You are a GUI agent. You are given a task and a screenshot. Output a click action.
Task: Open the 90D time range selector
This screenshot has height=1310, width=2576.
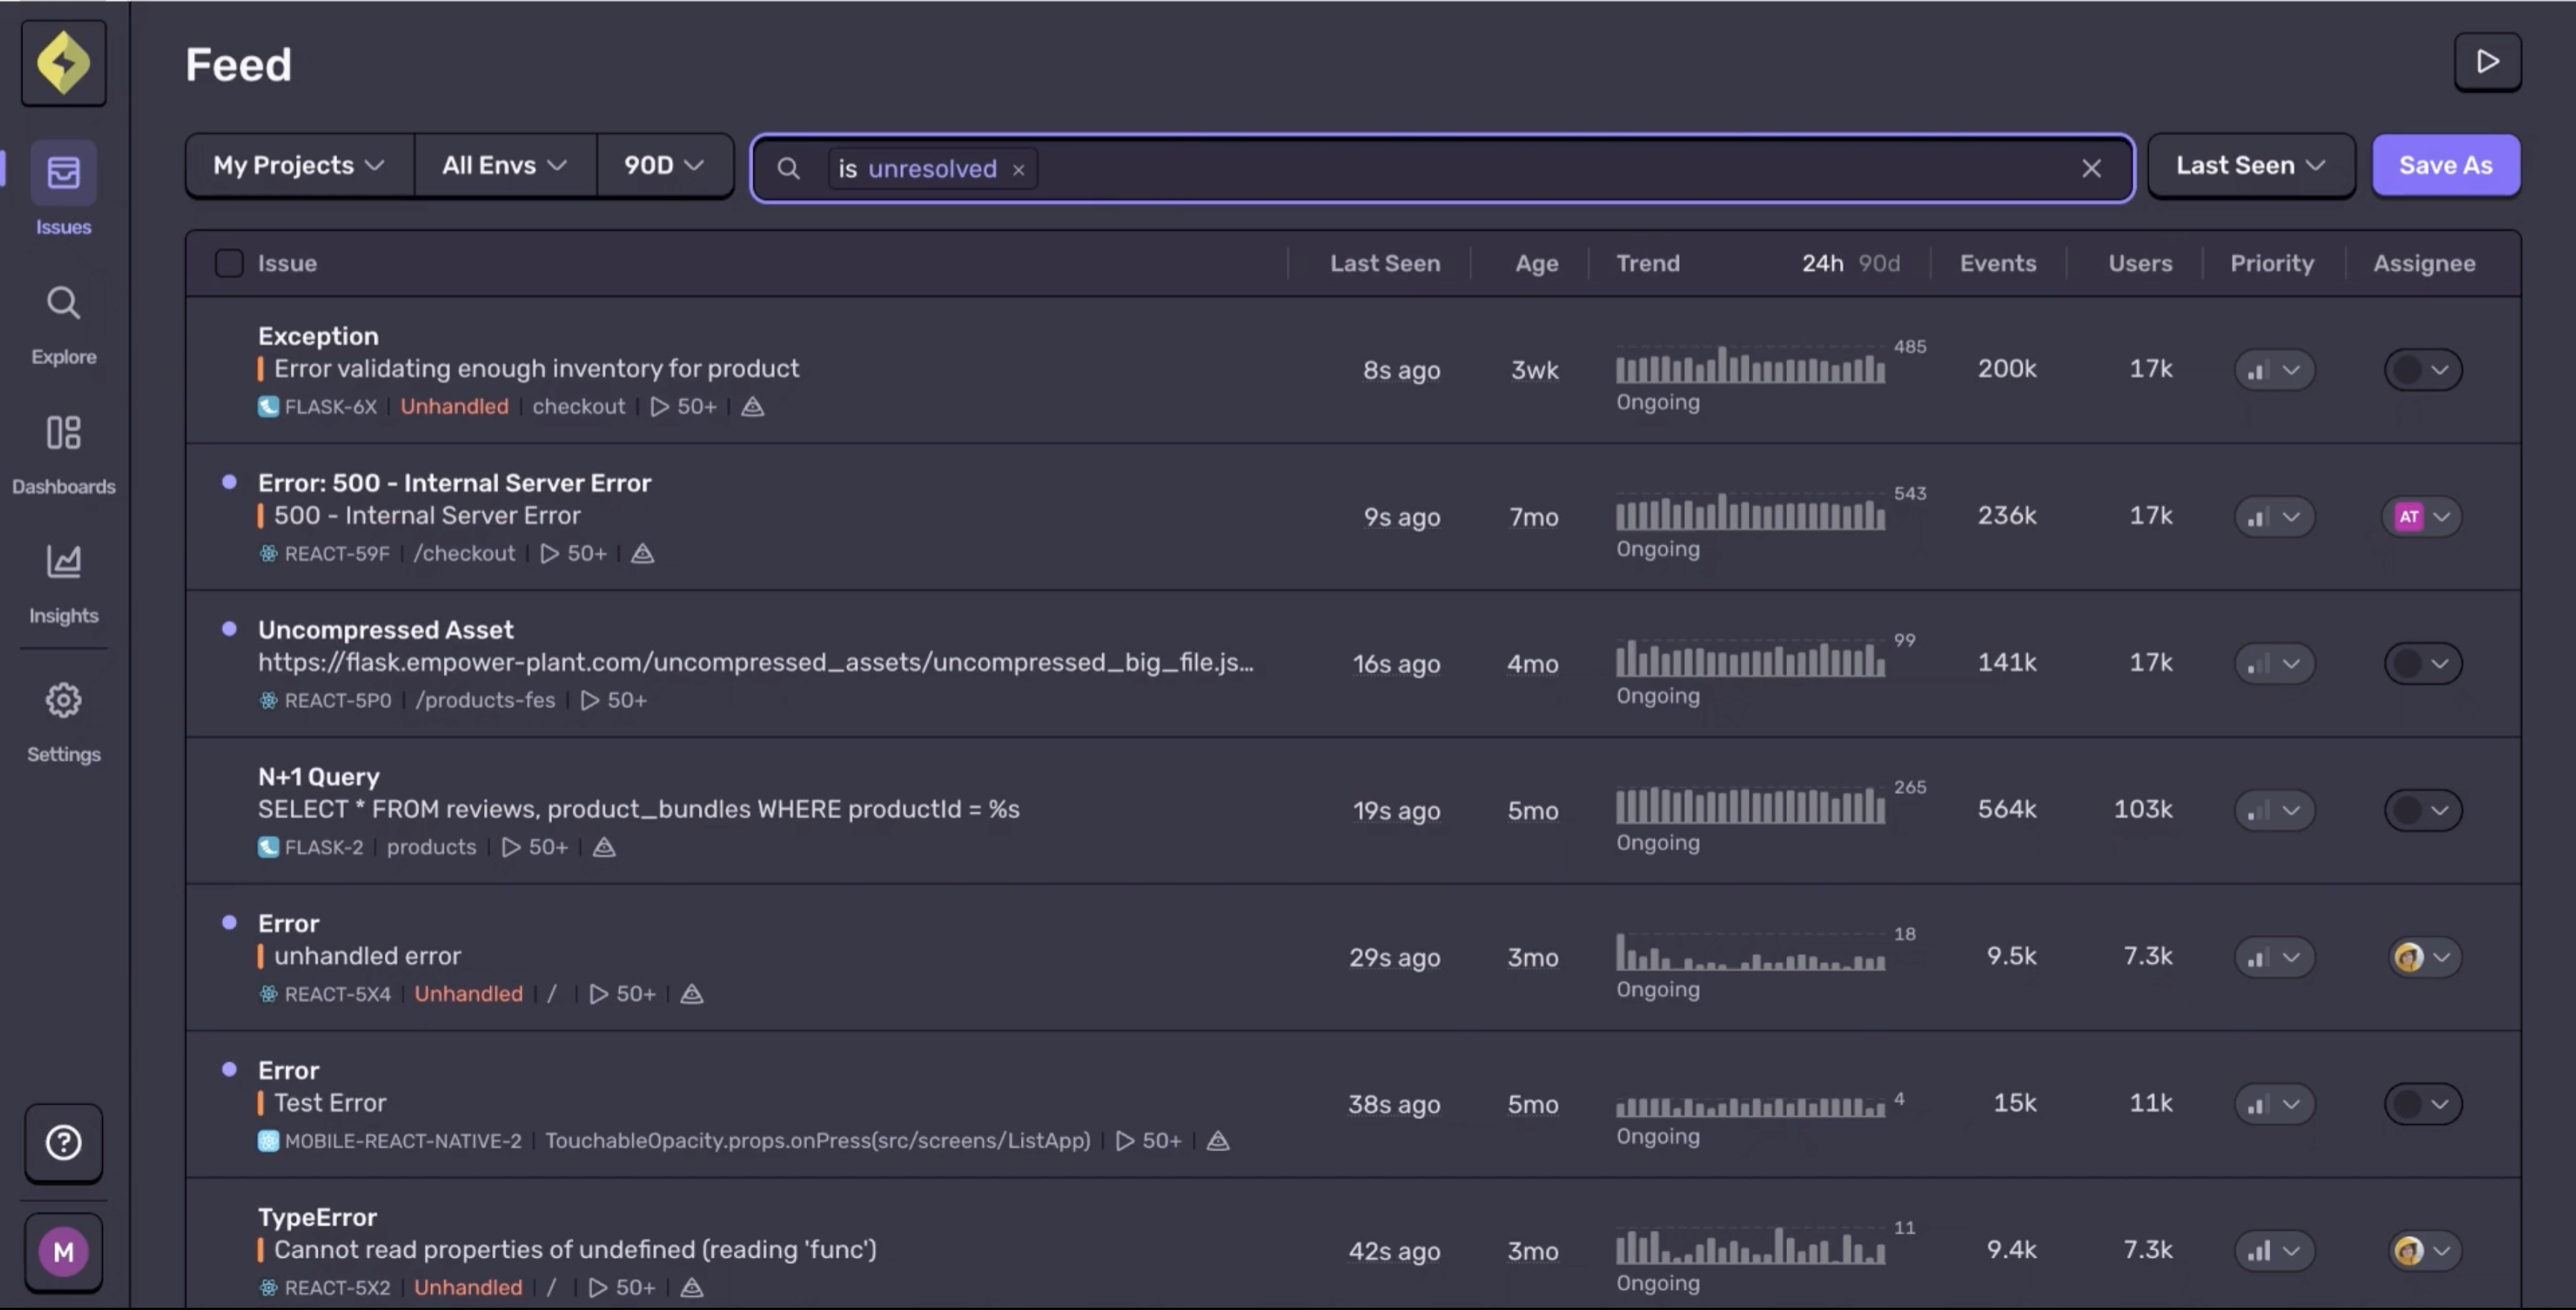pyautogui.click(x=662, y=165)
